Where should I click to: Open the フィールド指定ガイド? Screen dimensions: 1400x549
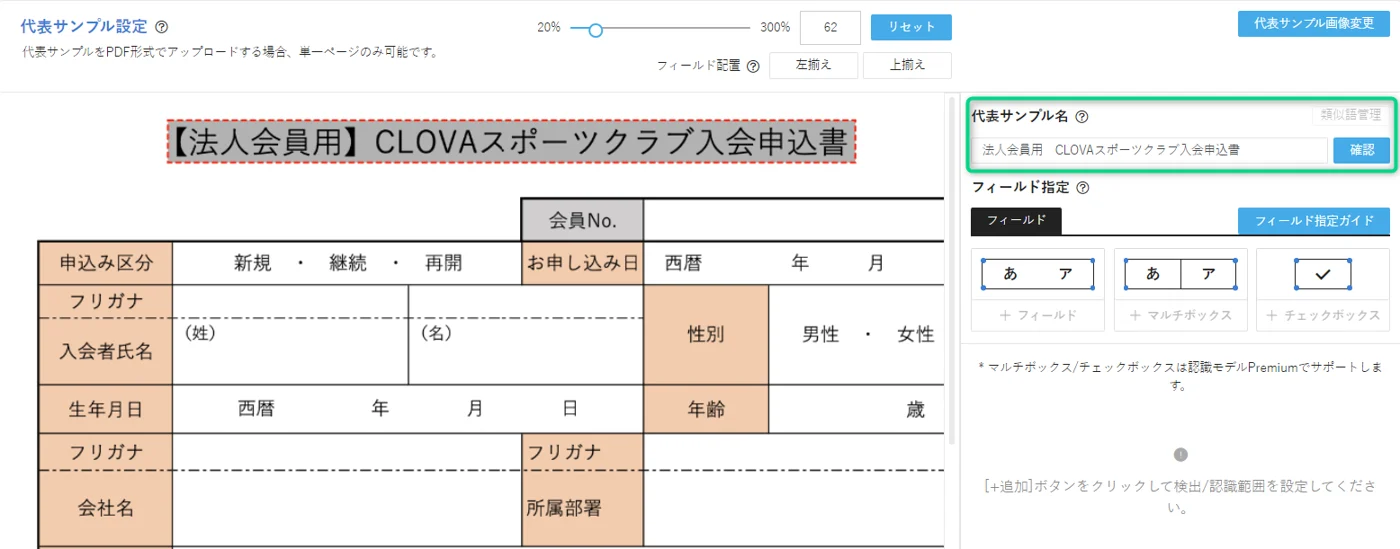tap(1313, 220)
